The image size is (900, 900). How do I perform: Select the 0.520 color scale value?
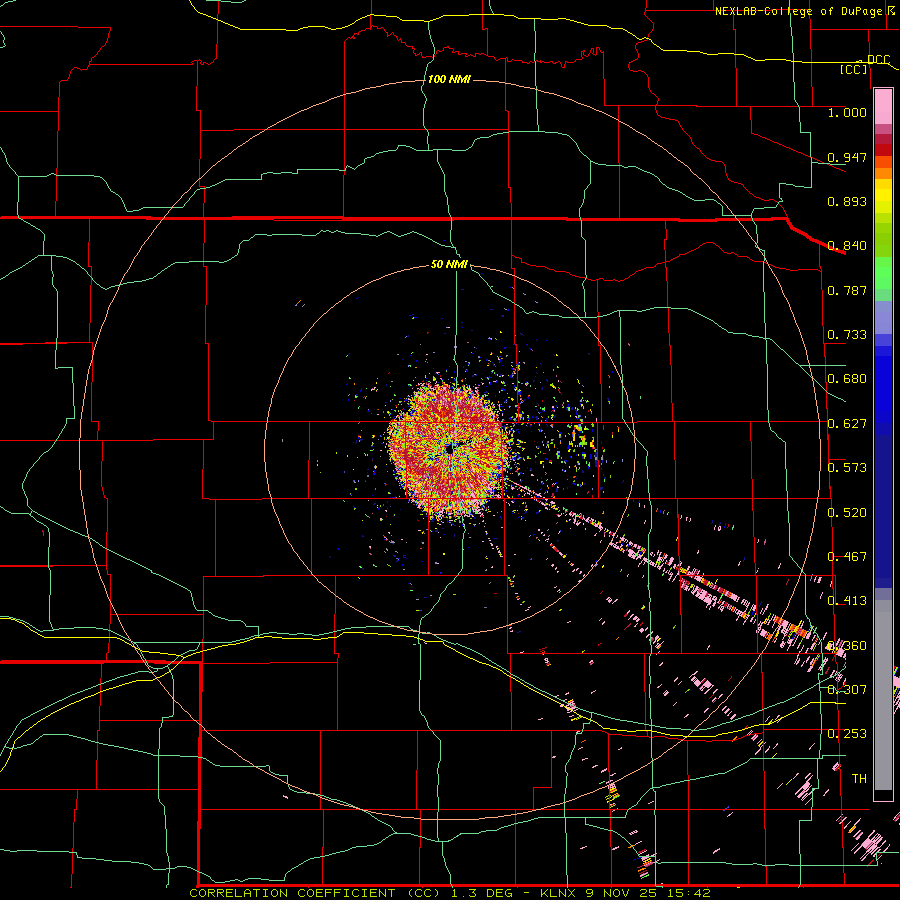(x=847, y=512)
